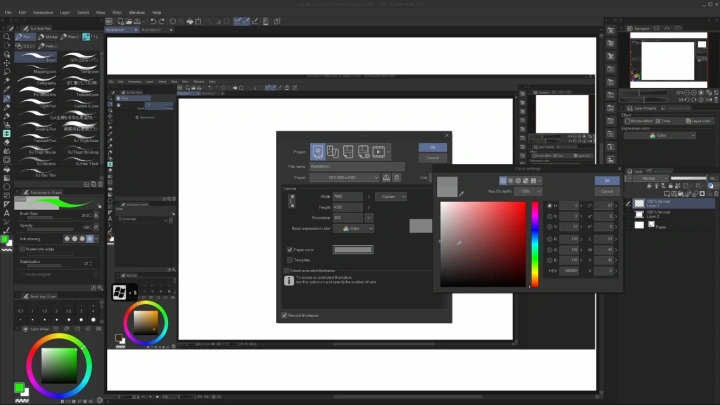This screenshot has width=720, height=405.
Task: Click the File name input field
Action: [x=370, y=166]
